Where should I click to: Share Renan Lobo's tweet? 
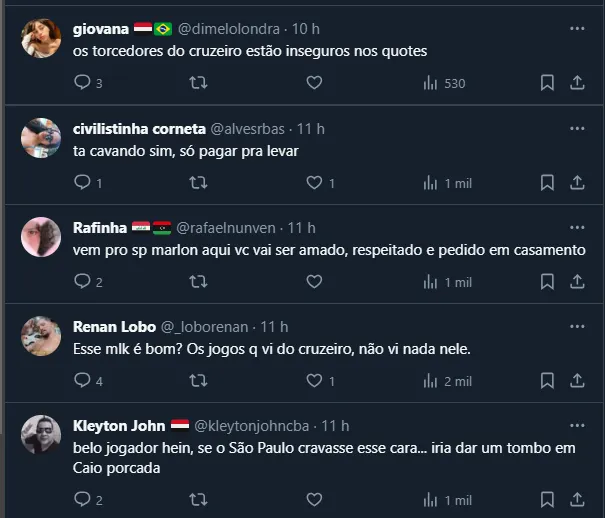pos(577,381)
